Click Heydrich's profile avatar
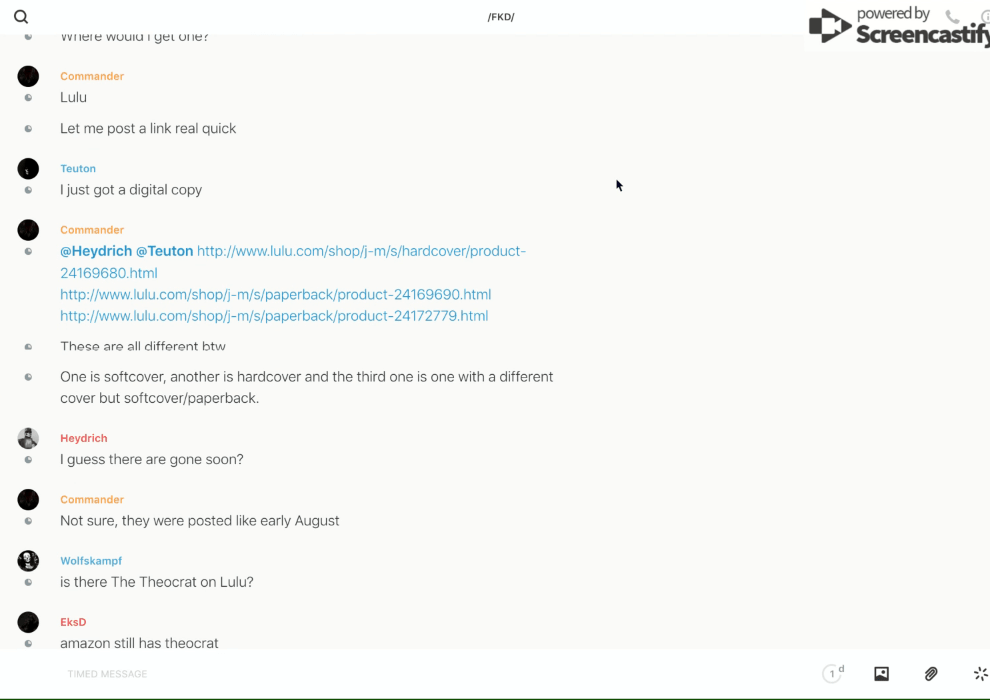 pos(28,438)
